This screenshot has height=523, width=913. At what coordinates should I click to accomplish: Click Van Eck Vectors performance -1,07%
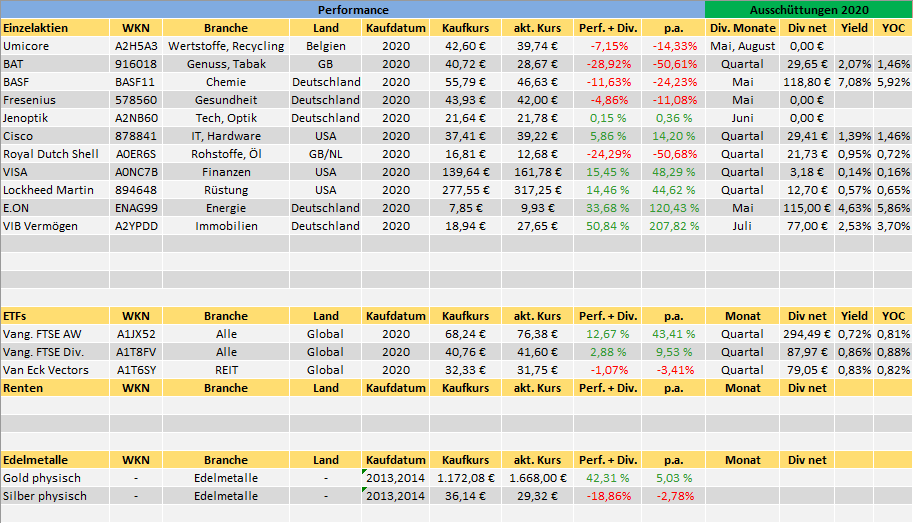607,370
